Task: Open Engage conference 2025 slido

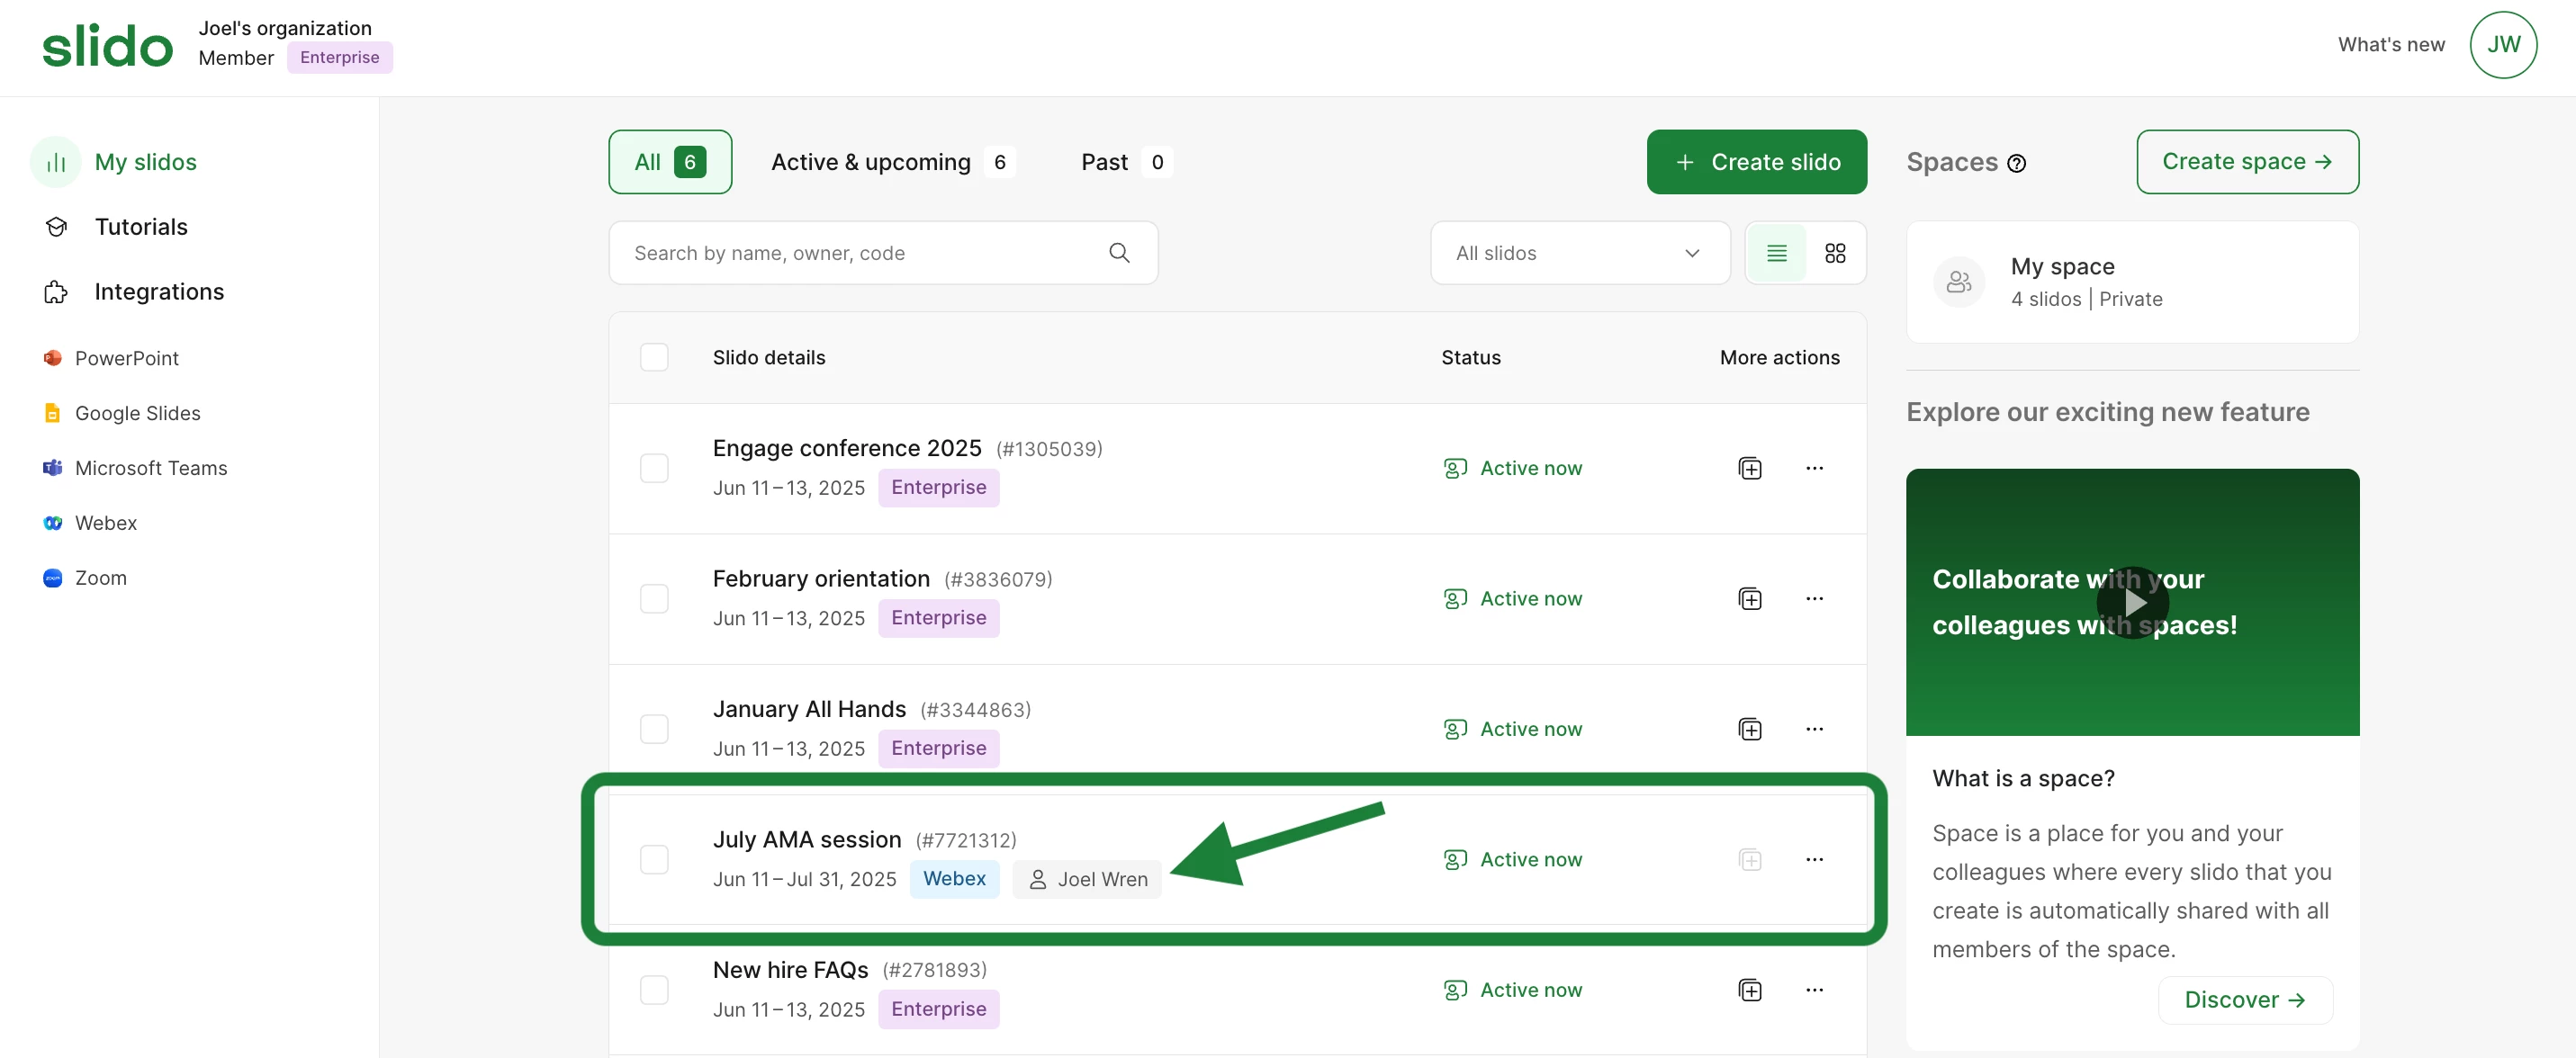Action: (847, 448)
